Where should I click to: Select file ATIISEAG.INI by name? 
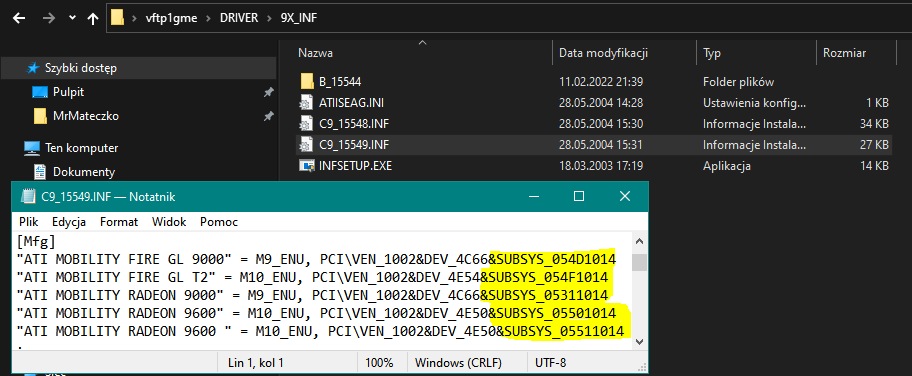pyautogui.click(x=351, y=103)
